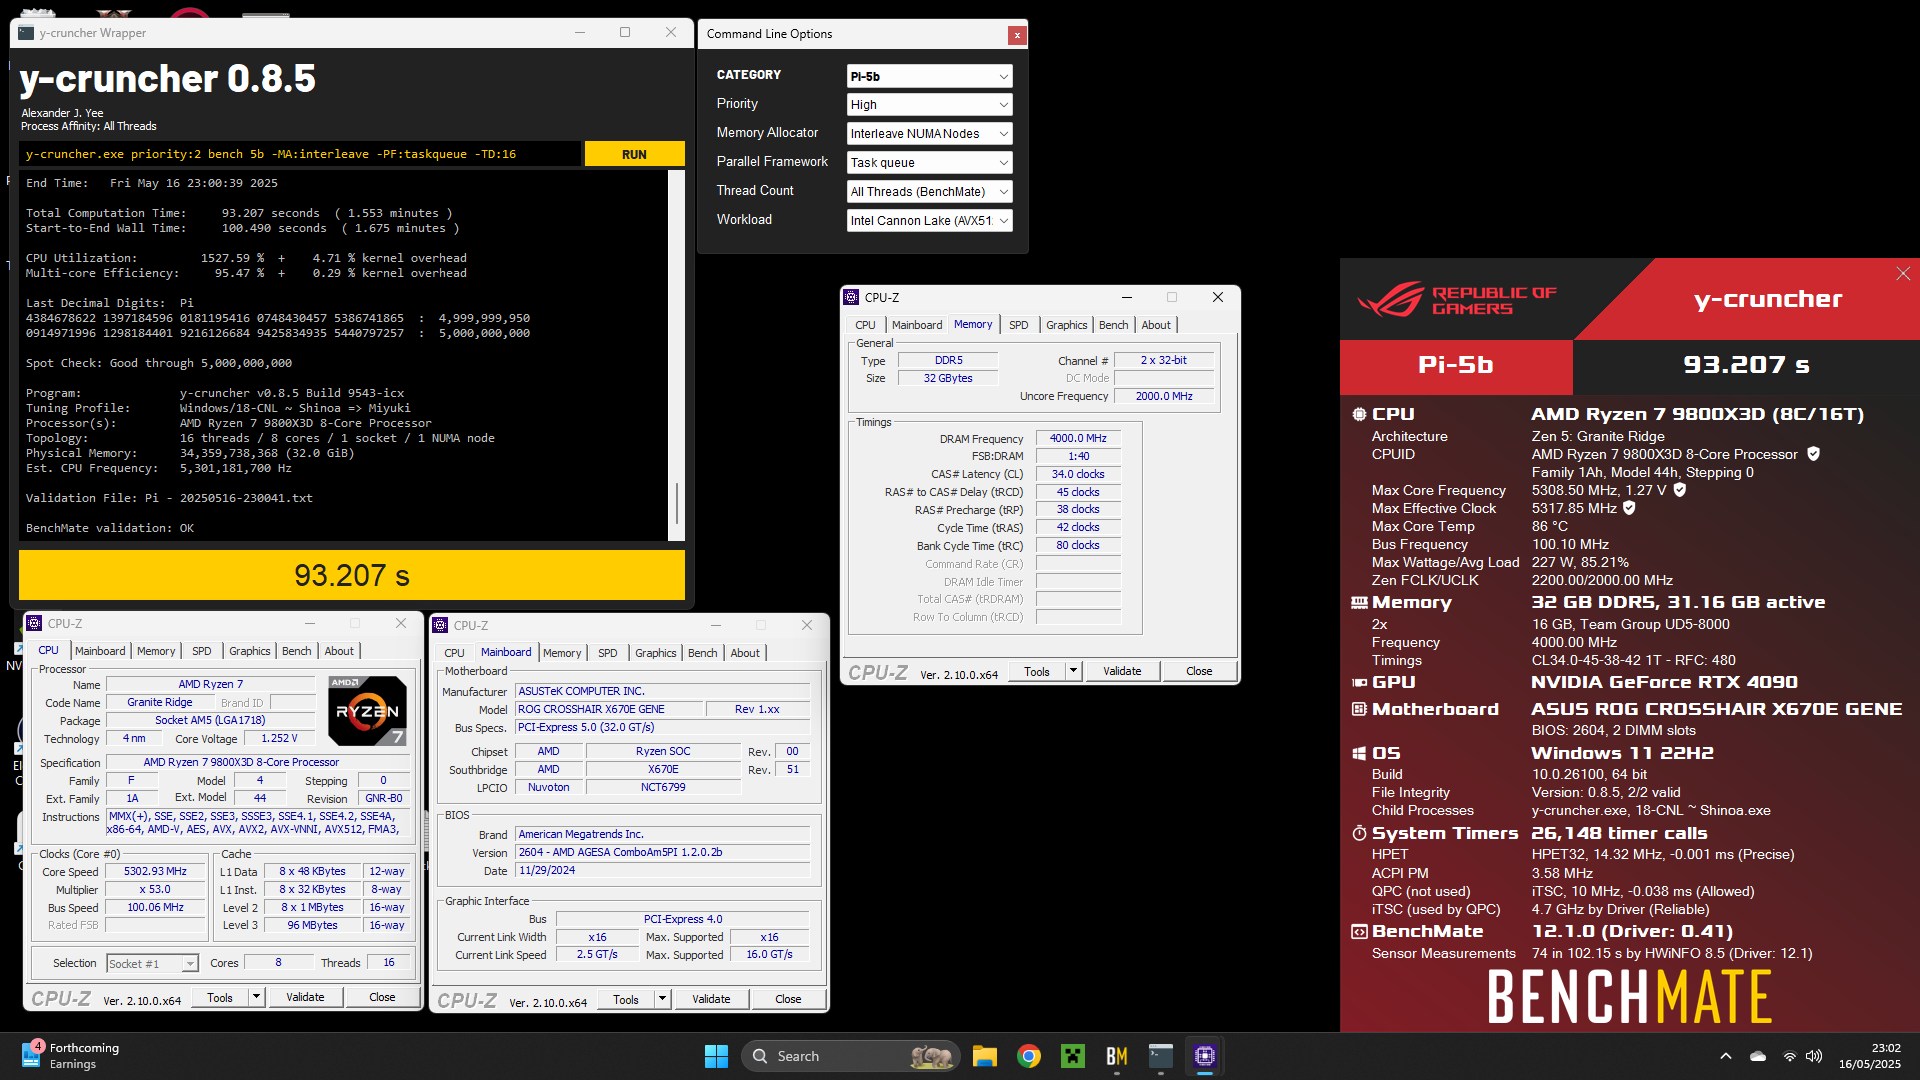Click the Memory icon in BenchMate panel
1920x1080 pixels.
[1359, 602]
